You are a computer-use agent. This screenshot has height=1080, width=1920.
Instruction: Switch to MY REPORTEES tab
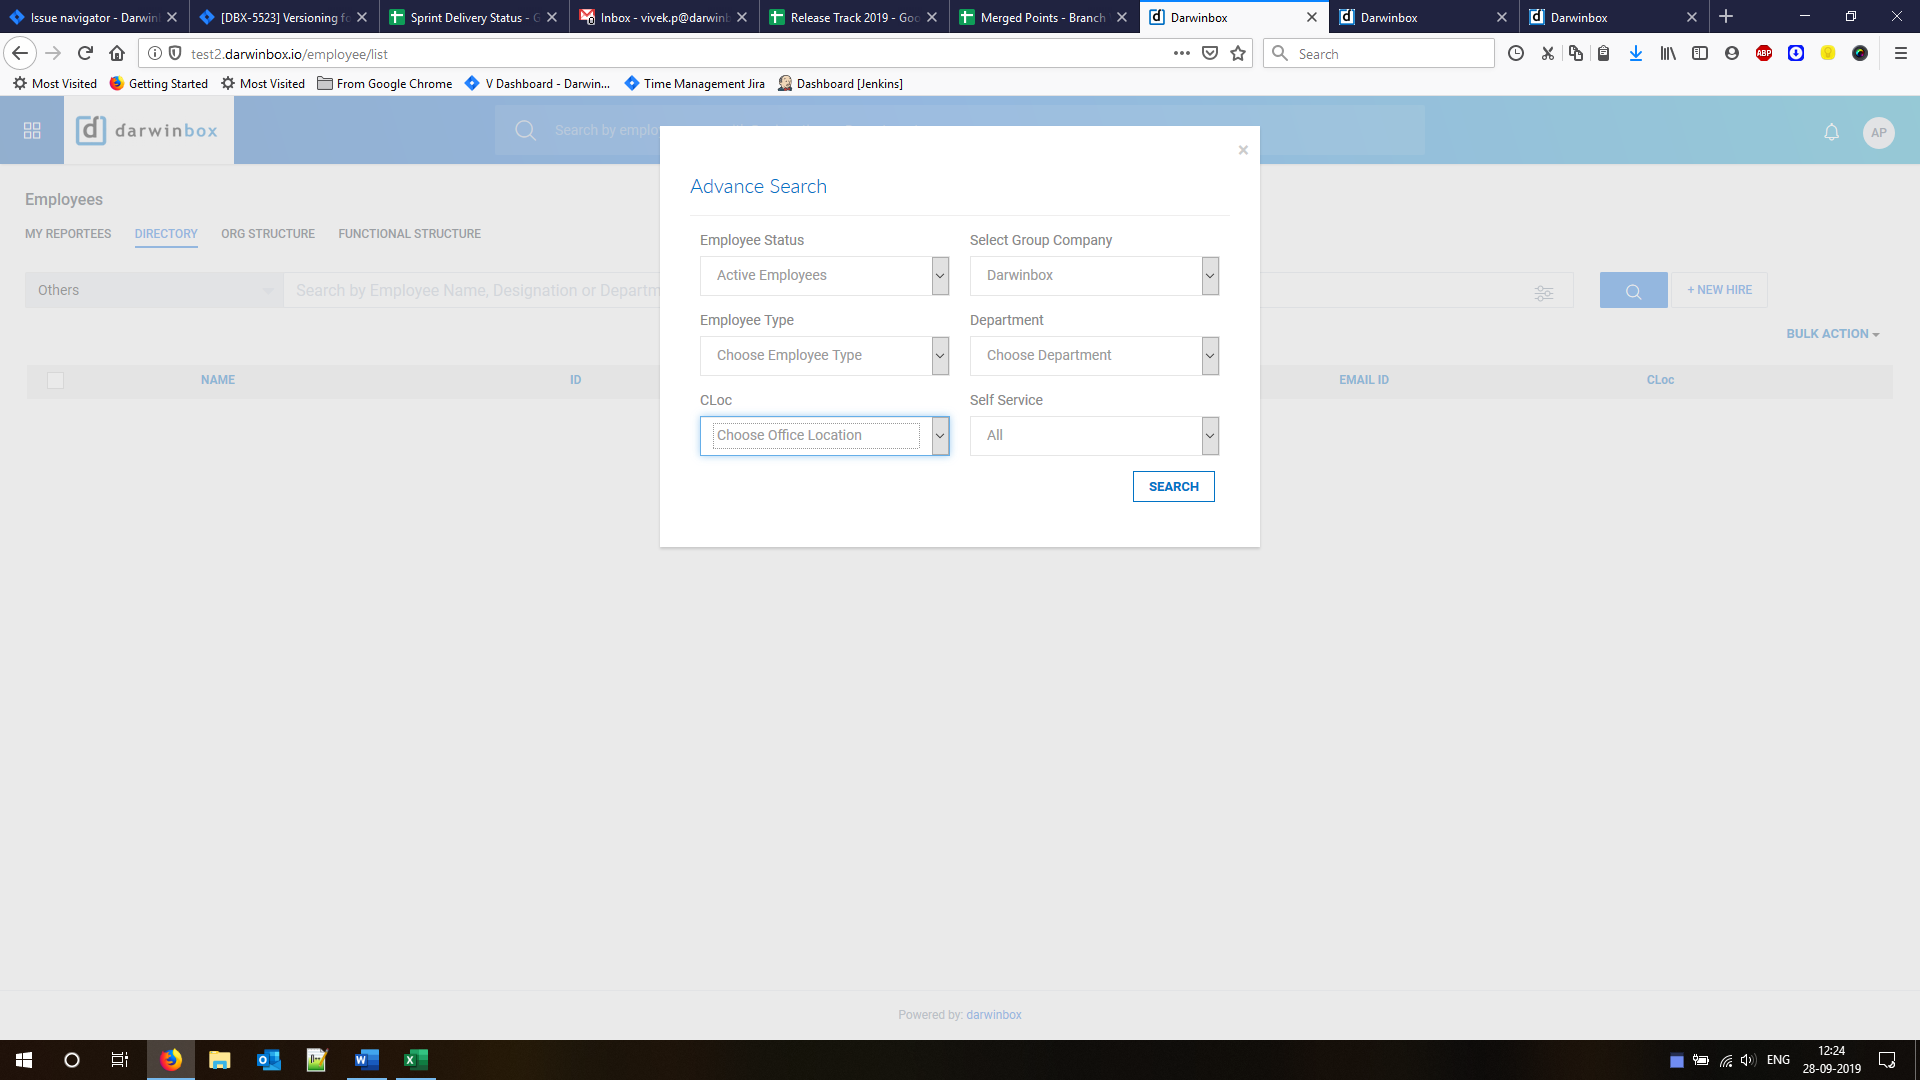(68, 234)
